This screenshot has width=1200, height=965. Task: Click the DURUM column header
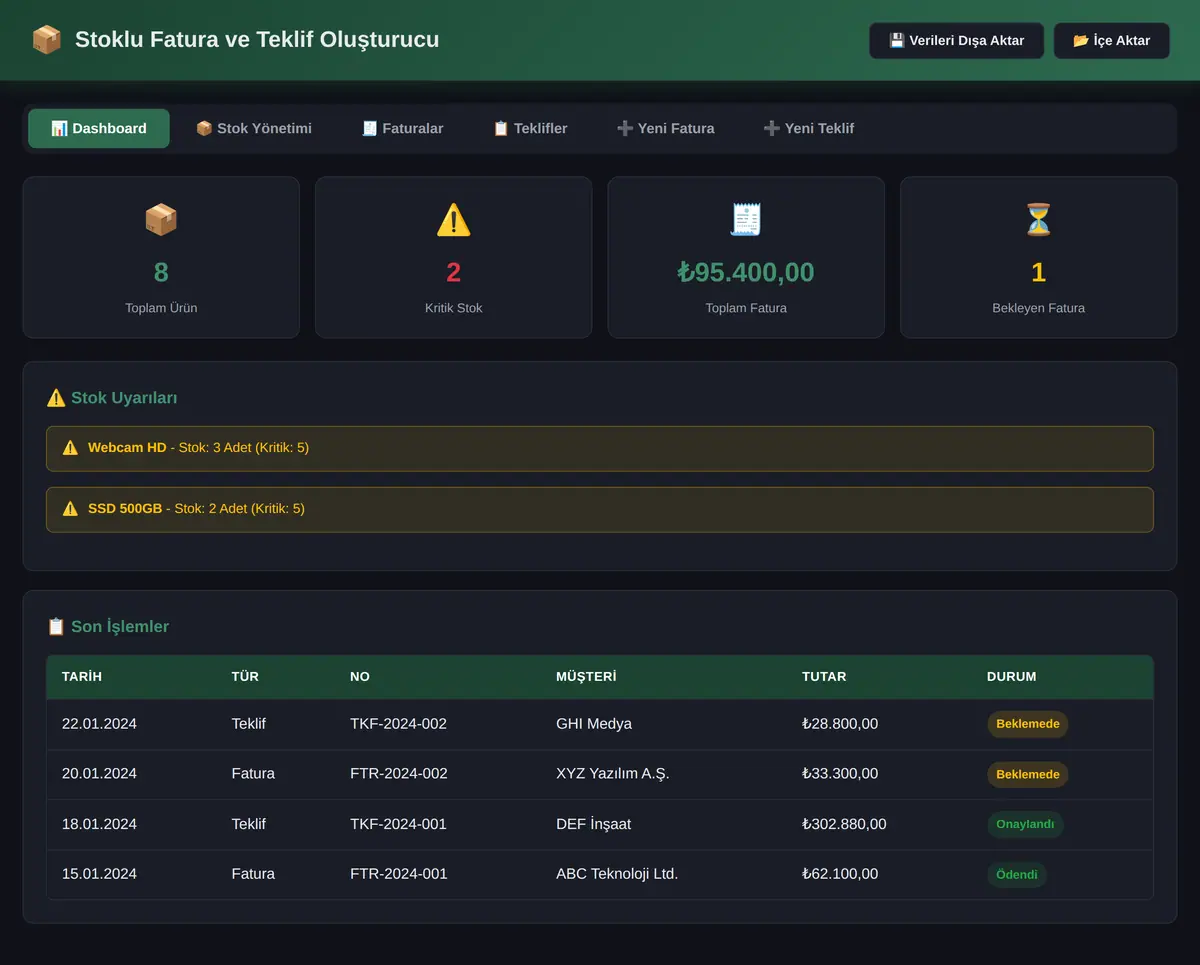pos(1012,677)
